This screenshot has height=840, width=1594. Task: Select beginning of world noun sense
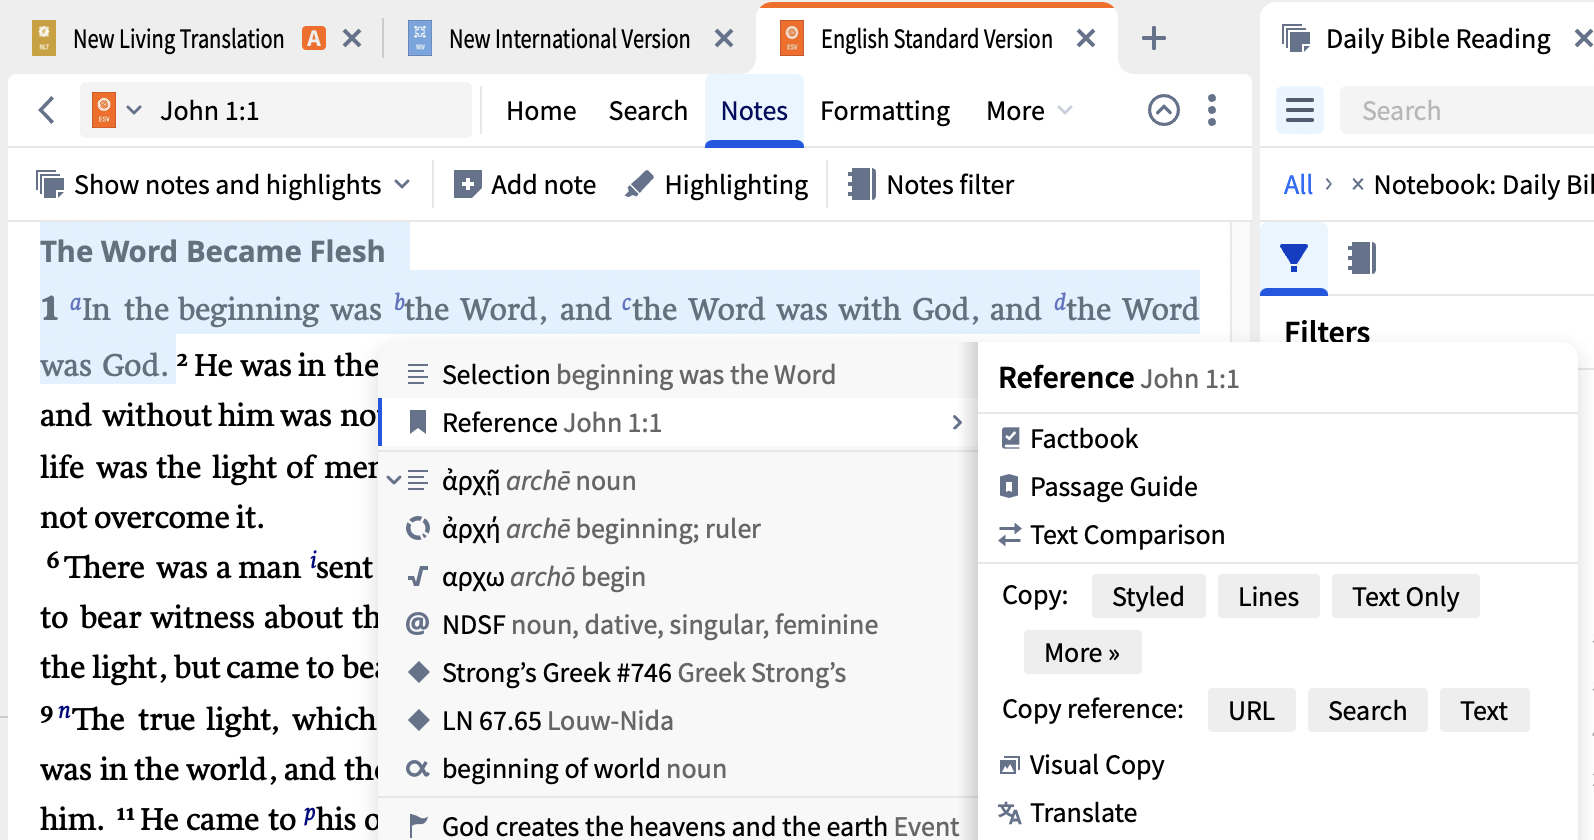(x=678, y=769)
